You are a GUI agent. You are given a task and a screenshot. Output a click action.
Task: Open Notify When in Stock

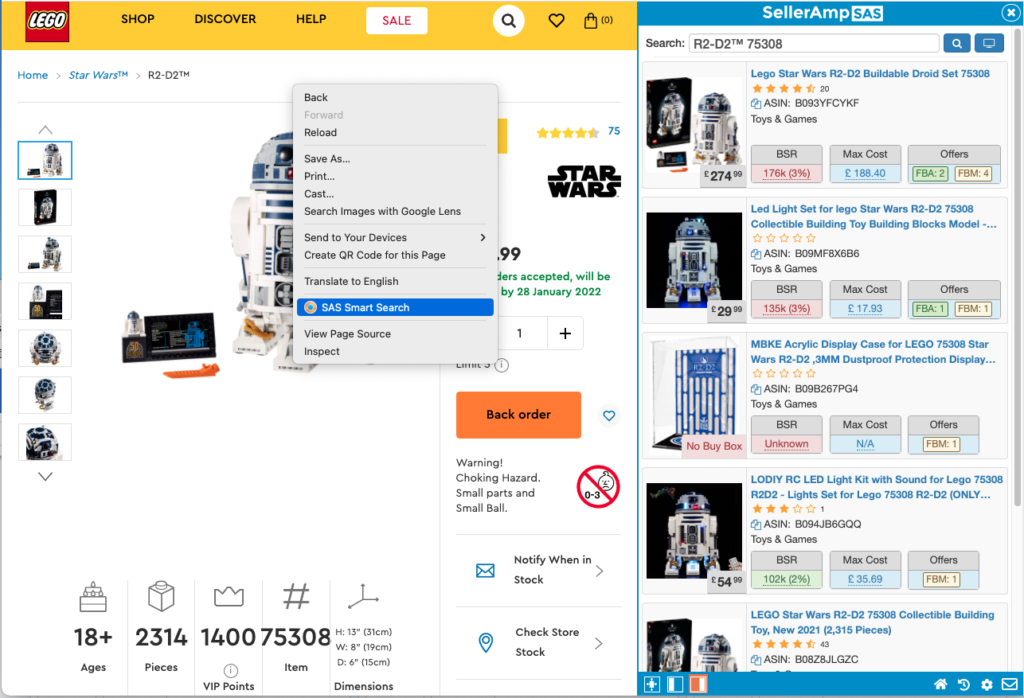538,570
